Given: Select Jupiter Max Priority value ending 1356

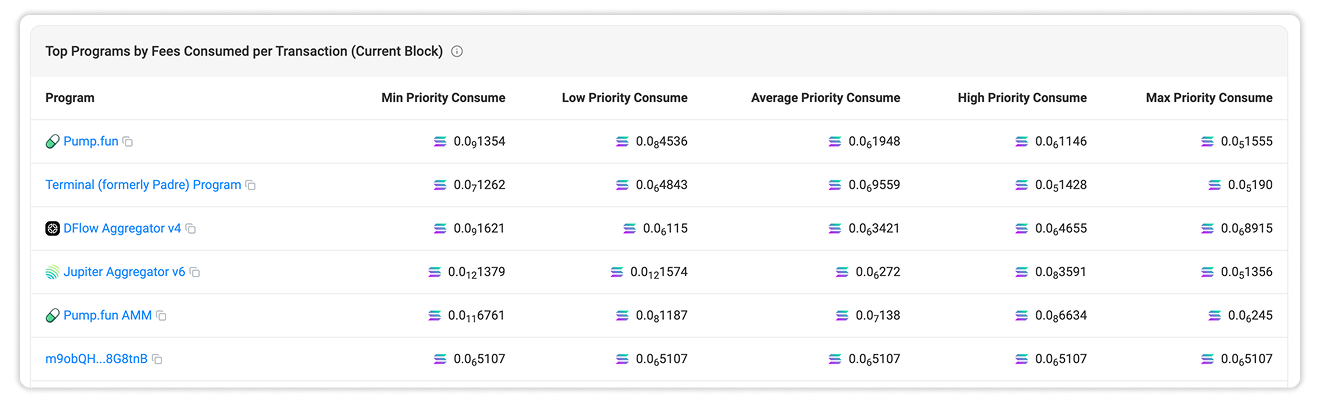Looking at the screenshot, I should [1247, 272].
